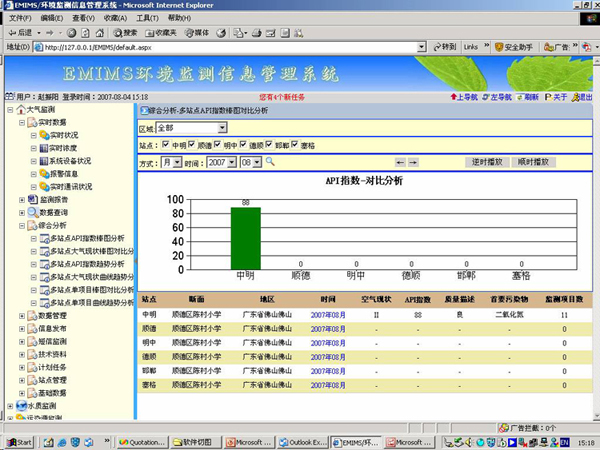Uncheck the 顺德 station checkbox
Image resolution: width=600 pixels, height=450 pixels.
pyautogui.click(x=191, y=144)
